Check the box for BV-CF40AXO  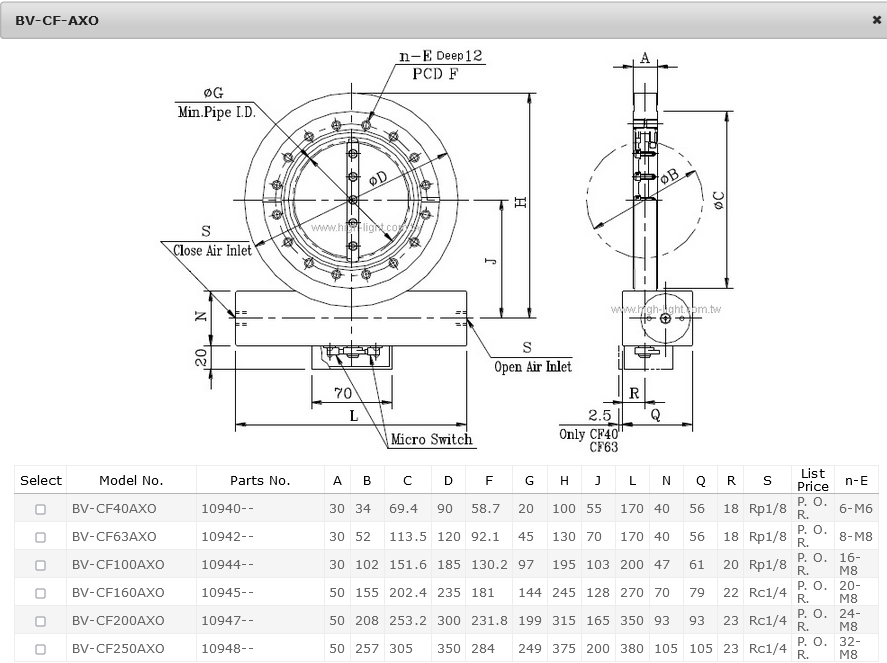pyautogui.click(x=41, y=509)
